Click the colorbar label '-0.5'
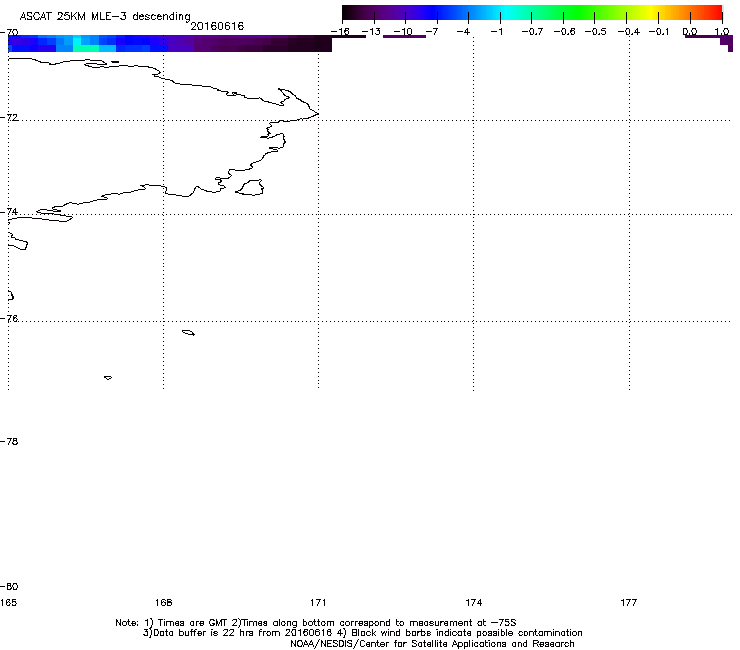The image size is (740, 650). point(596,32)
